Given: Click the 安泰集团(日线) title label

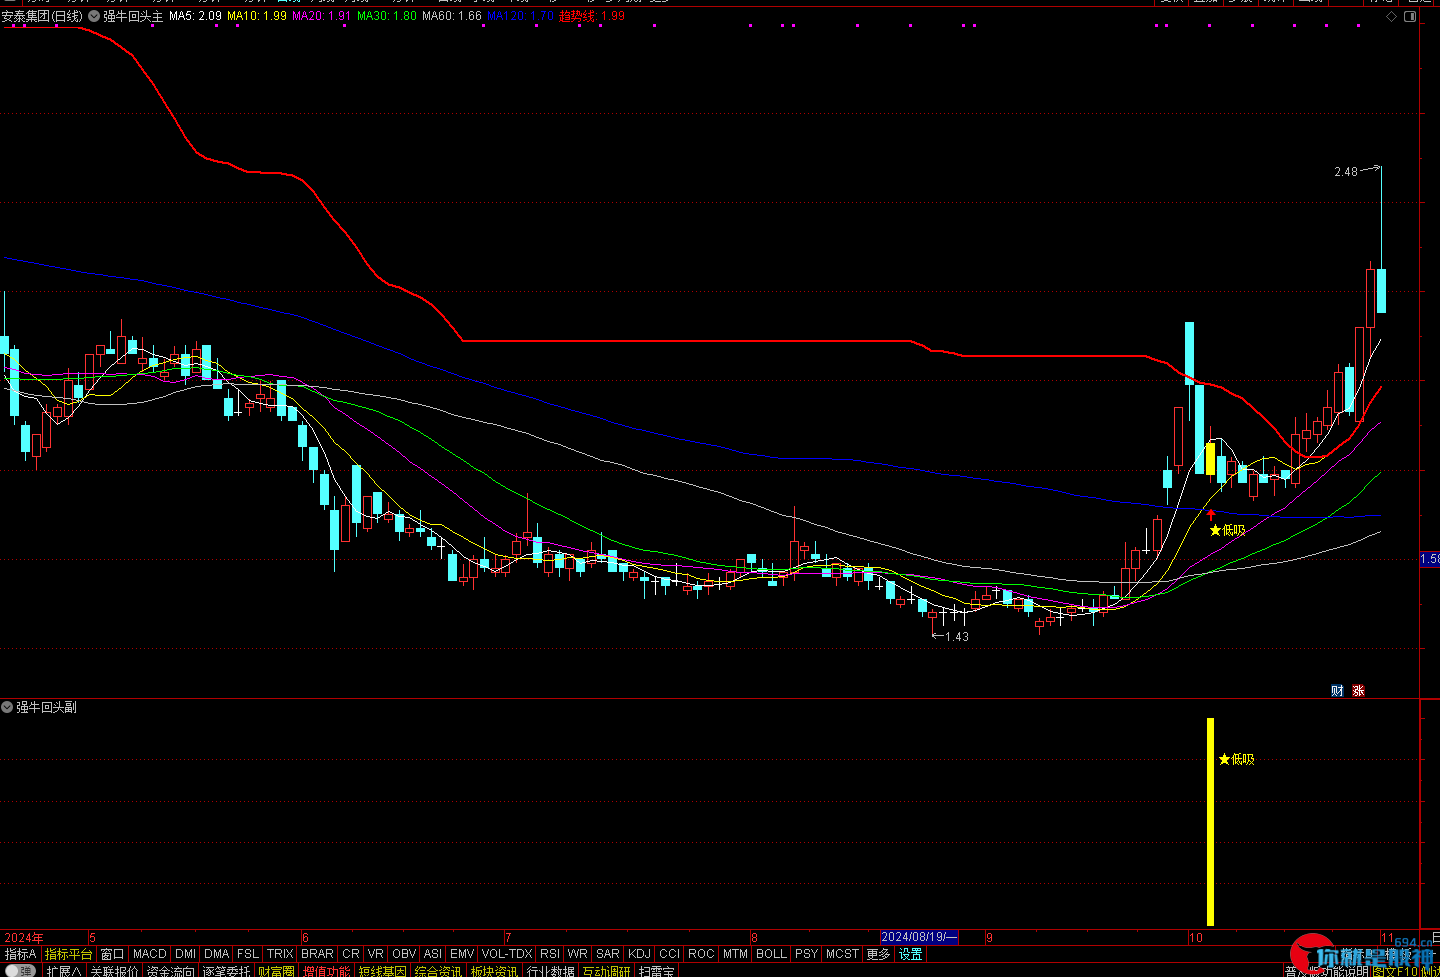Looking at the screenshot, I should pyautogui.click(x=42, y=16).
